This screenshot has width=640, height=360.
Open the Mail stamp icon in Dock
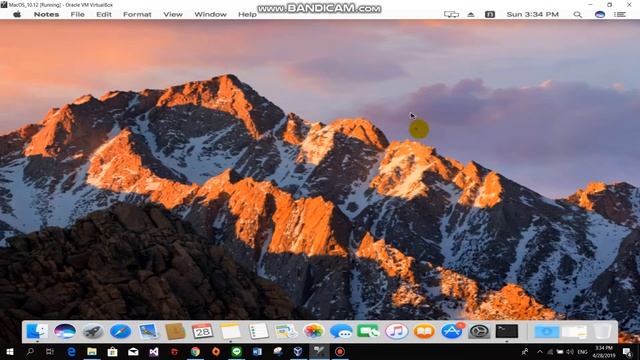(x=148, y=331)
